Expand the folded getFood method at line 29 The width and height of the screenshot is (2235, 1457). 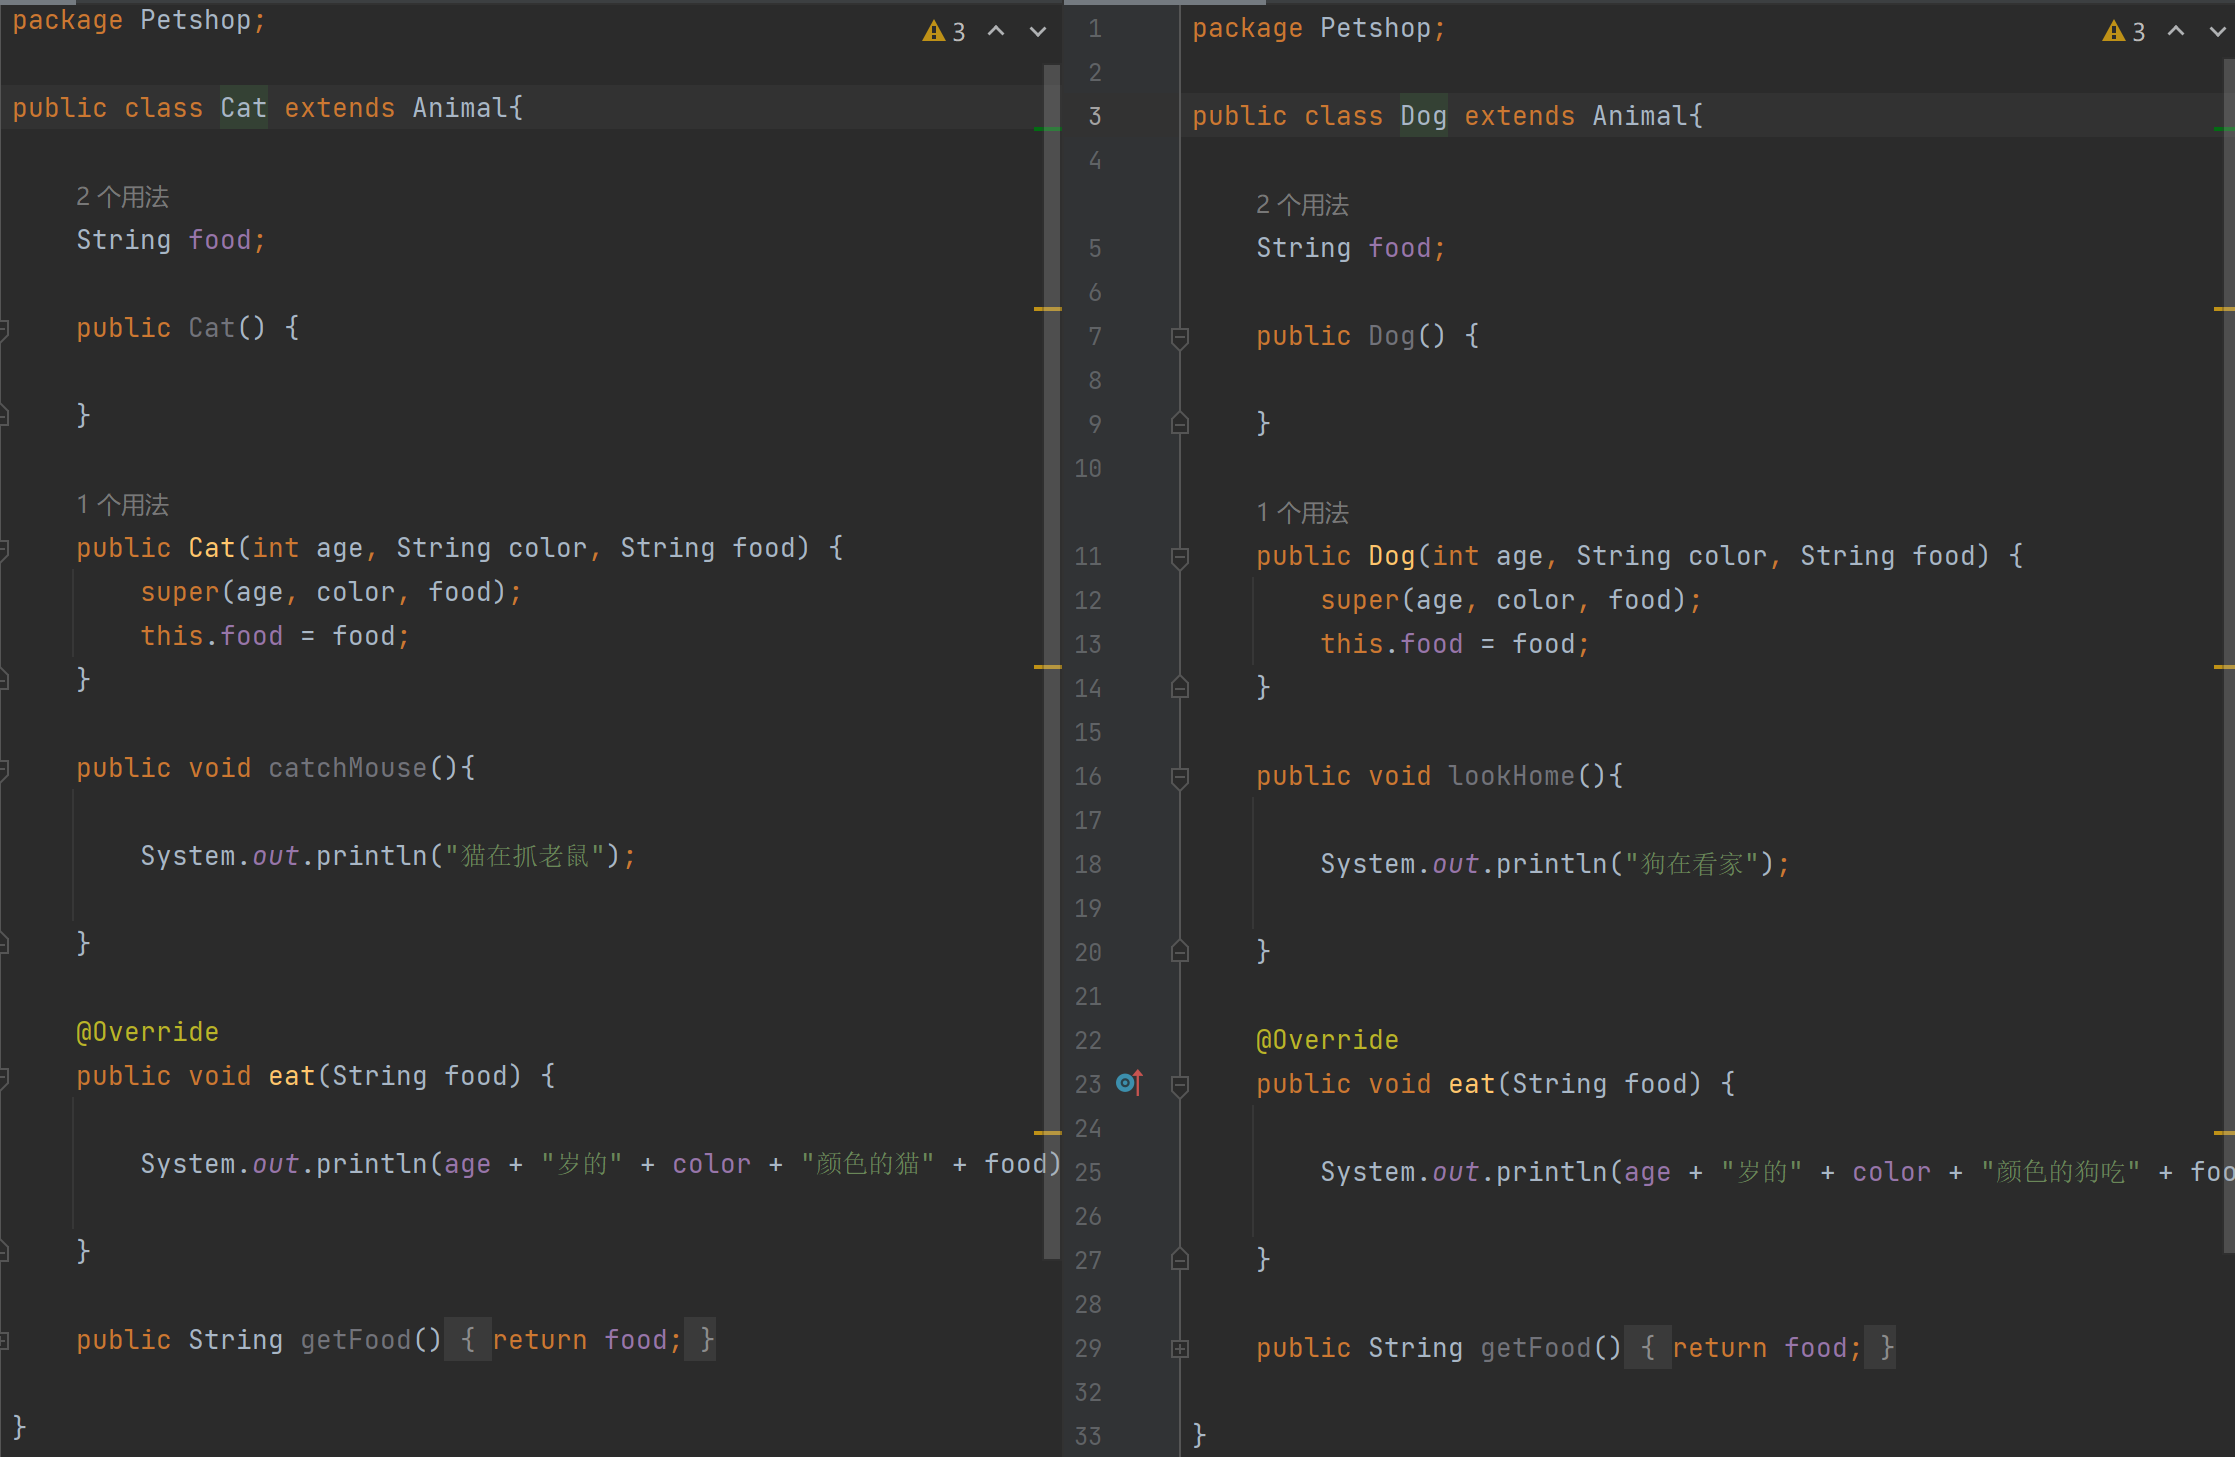1180,1349
